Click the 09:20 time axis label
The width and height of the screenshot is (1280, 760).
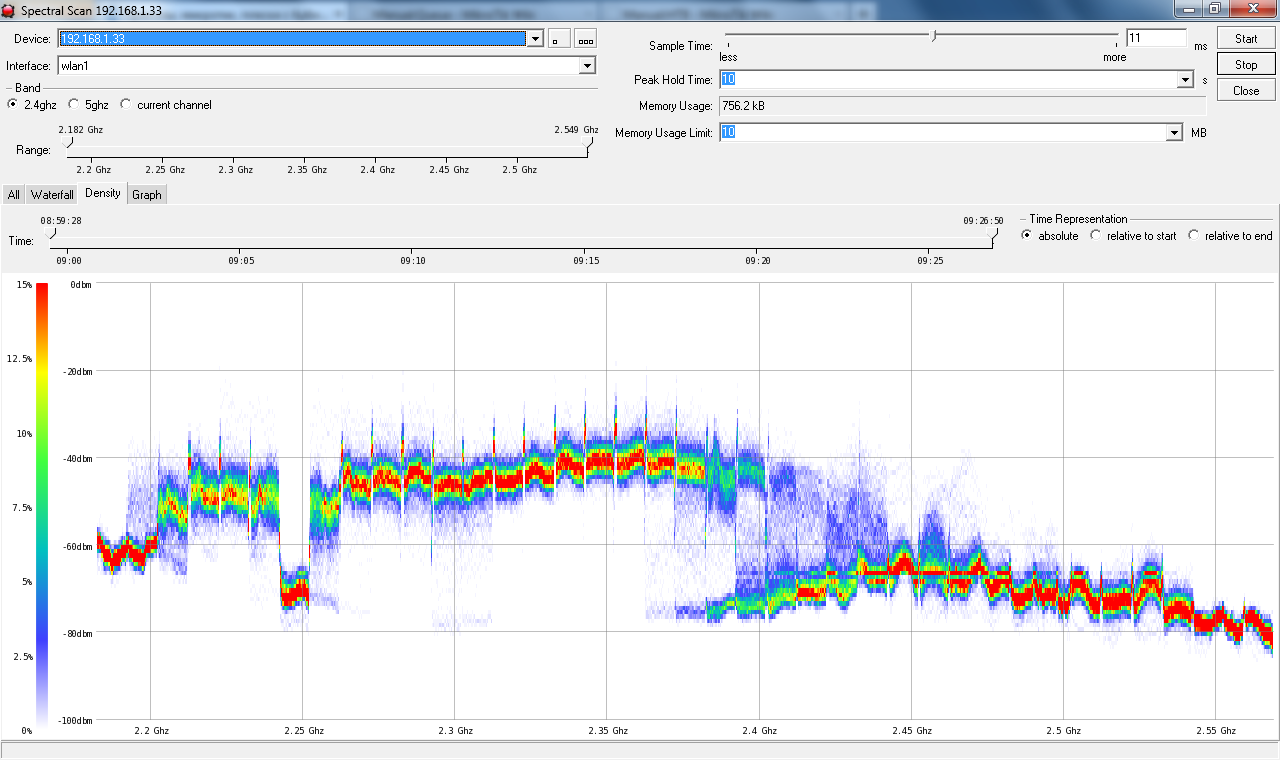[758, 261]
